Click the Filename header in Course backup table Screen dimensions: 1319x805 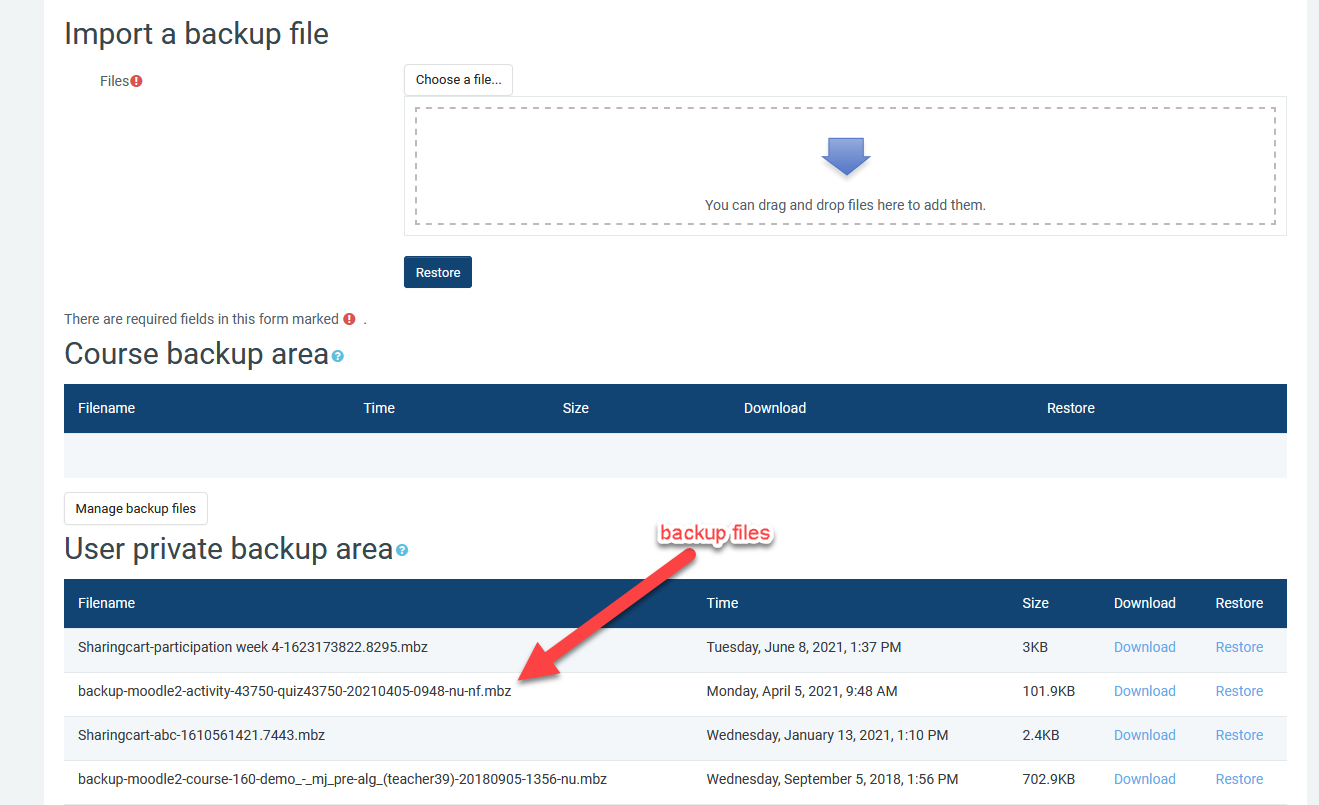click(x=106, y=408)
